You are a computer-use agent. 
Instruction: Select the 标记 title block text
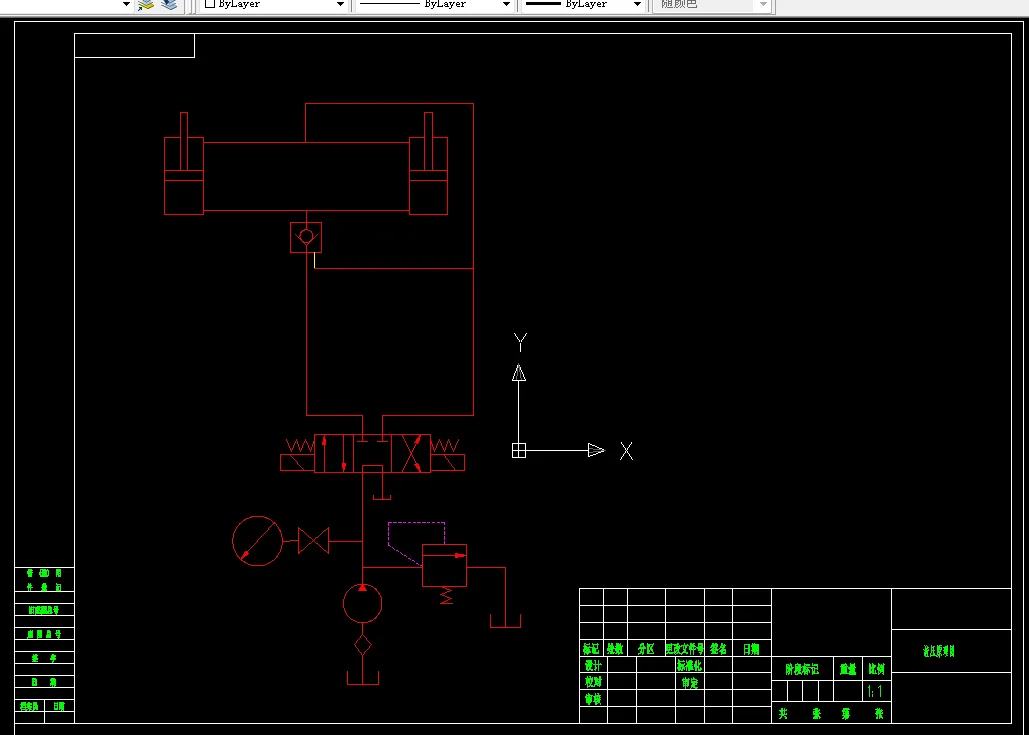[591, 649]
